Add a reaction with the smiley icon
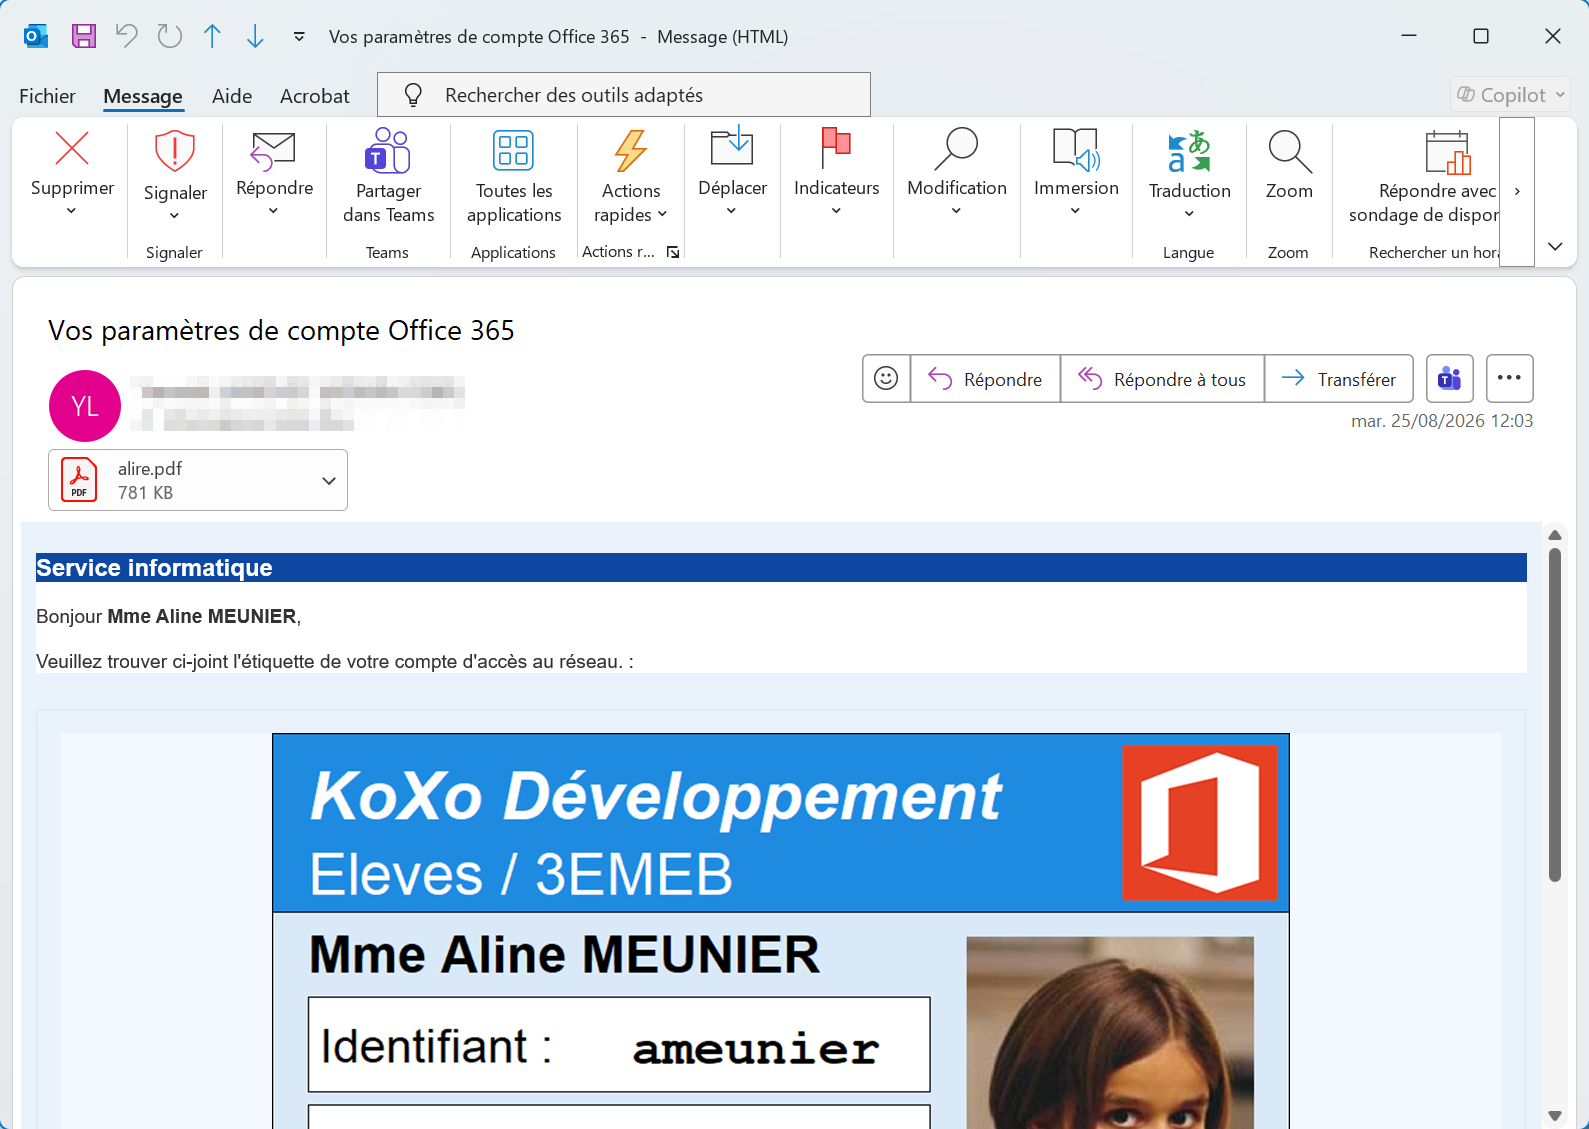Image resolution: width=1589 pixels, height=1129 pixels. pyautogui.click(x=886, y=378)
